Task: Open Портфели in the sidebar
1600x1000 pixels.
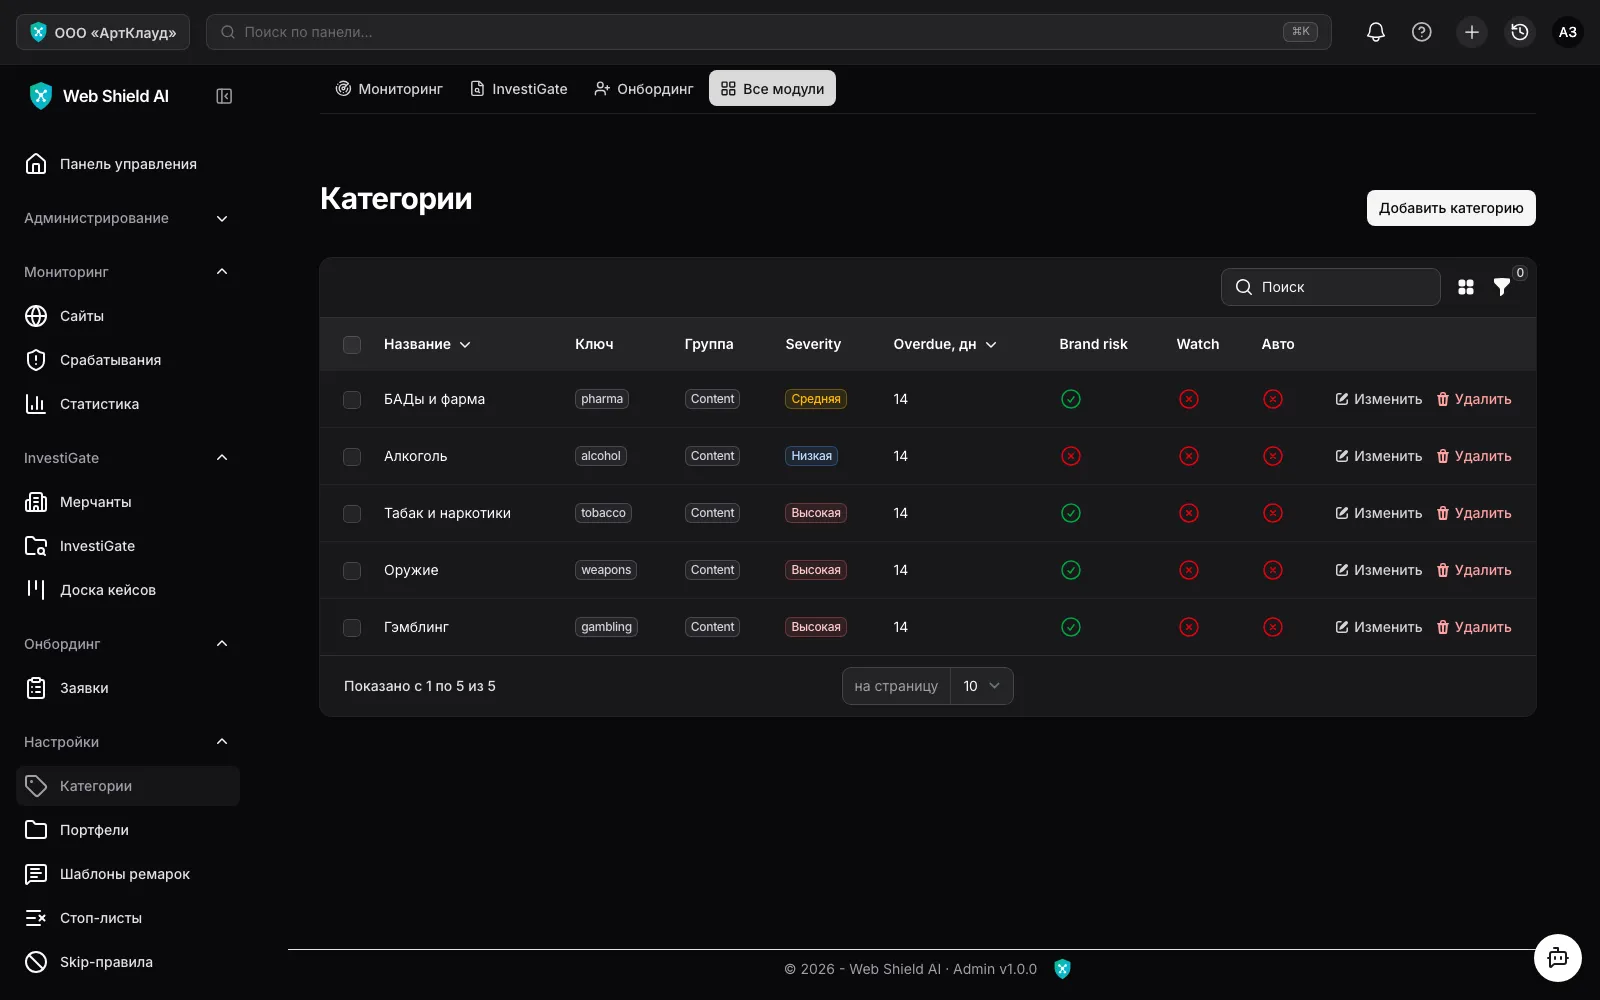Action: point(128,830)
